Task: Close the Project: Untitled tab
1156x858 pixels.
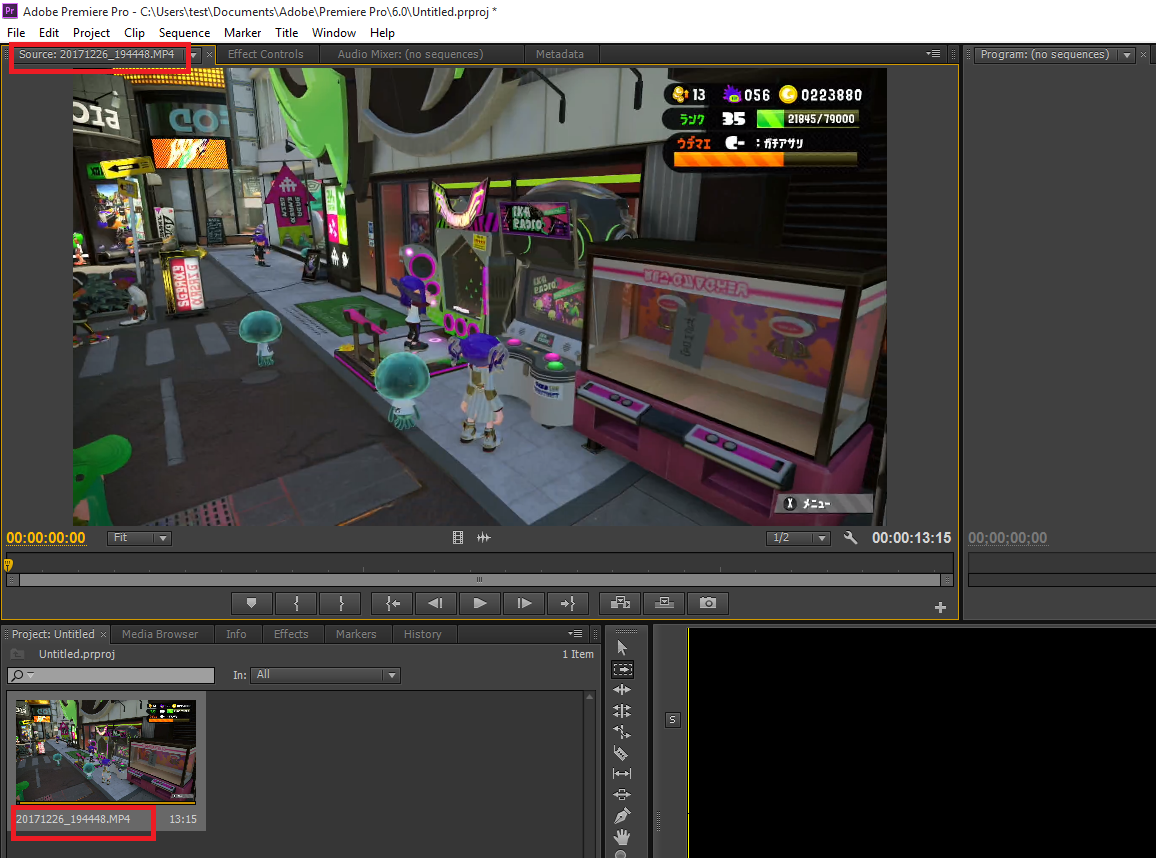Action: tap(104, 635)
